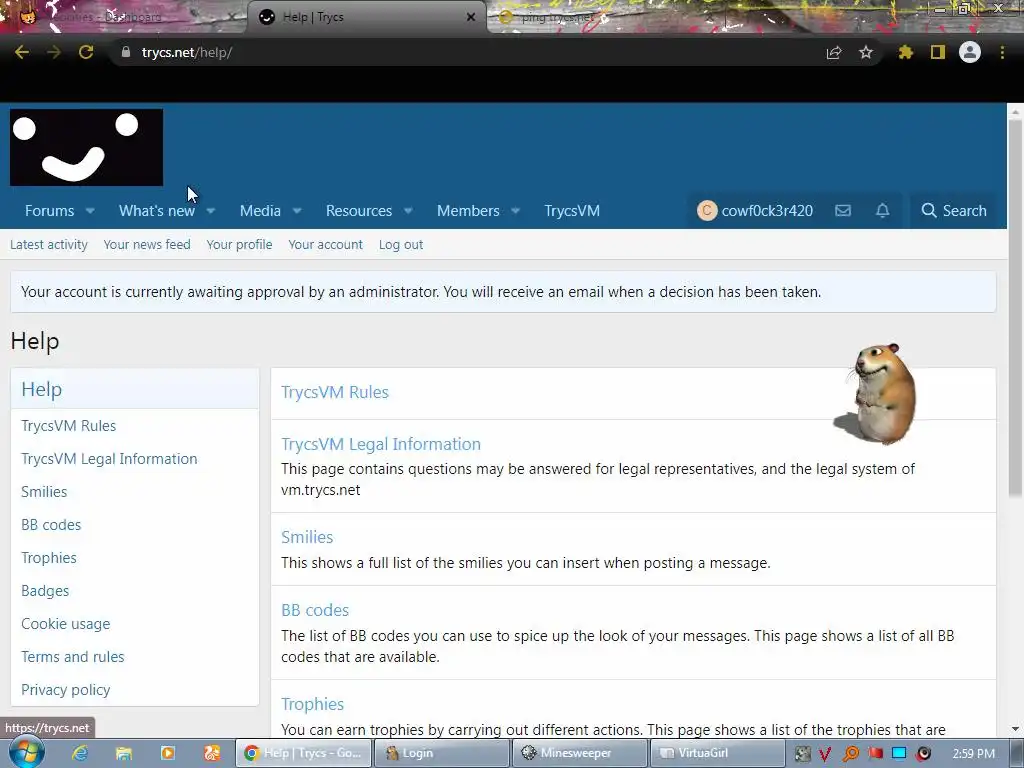Open the TrycsVM Rules heading link
Viewport: 1024px width, 768px height.
click(x=335, y=392)
